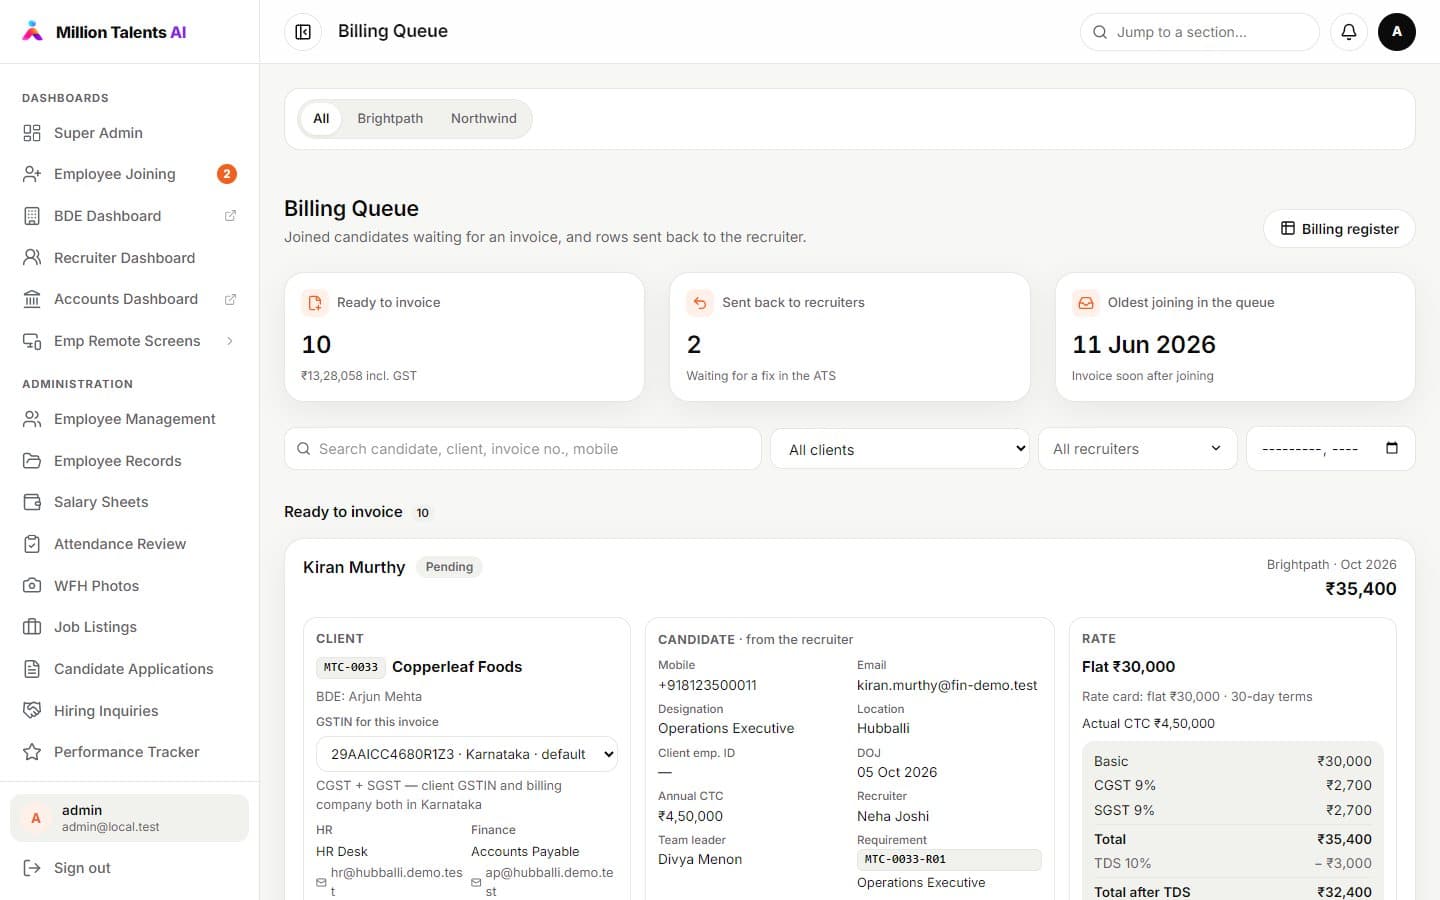Open Accounts Dashboard external link icon
This screenshot has width=1440, height=900.
230,299
